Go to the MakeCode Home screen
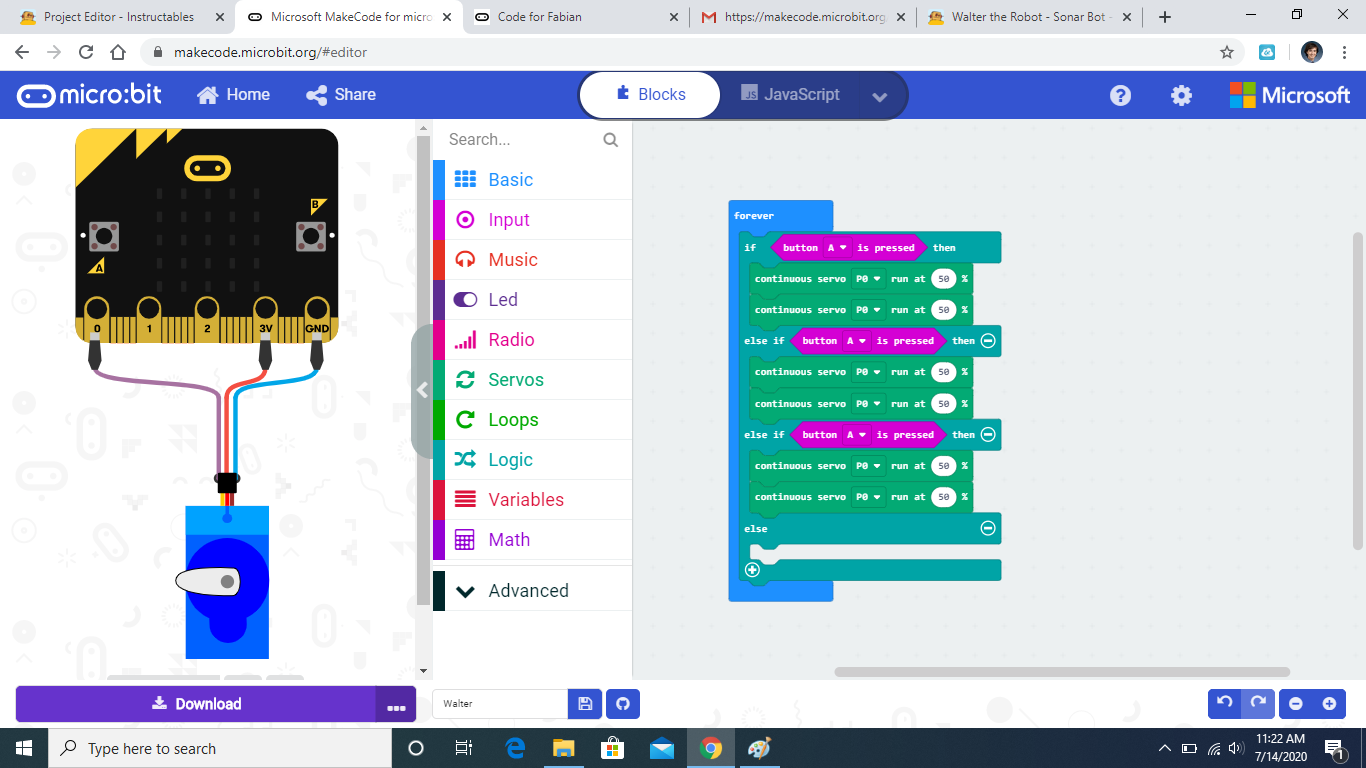The image size is (1366, 768). [234, 95]
